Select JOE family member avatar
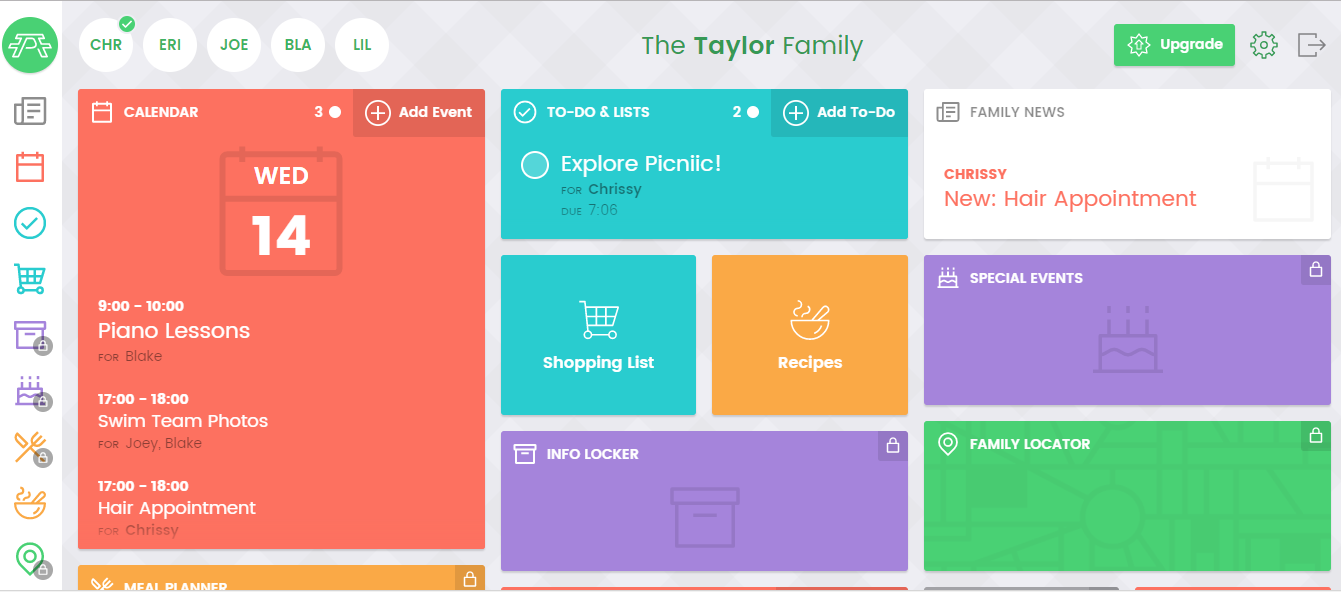Screen dimensions: 1341x592 click(234, 45)
